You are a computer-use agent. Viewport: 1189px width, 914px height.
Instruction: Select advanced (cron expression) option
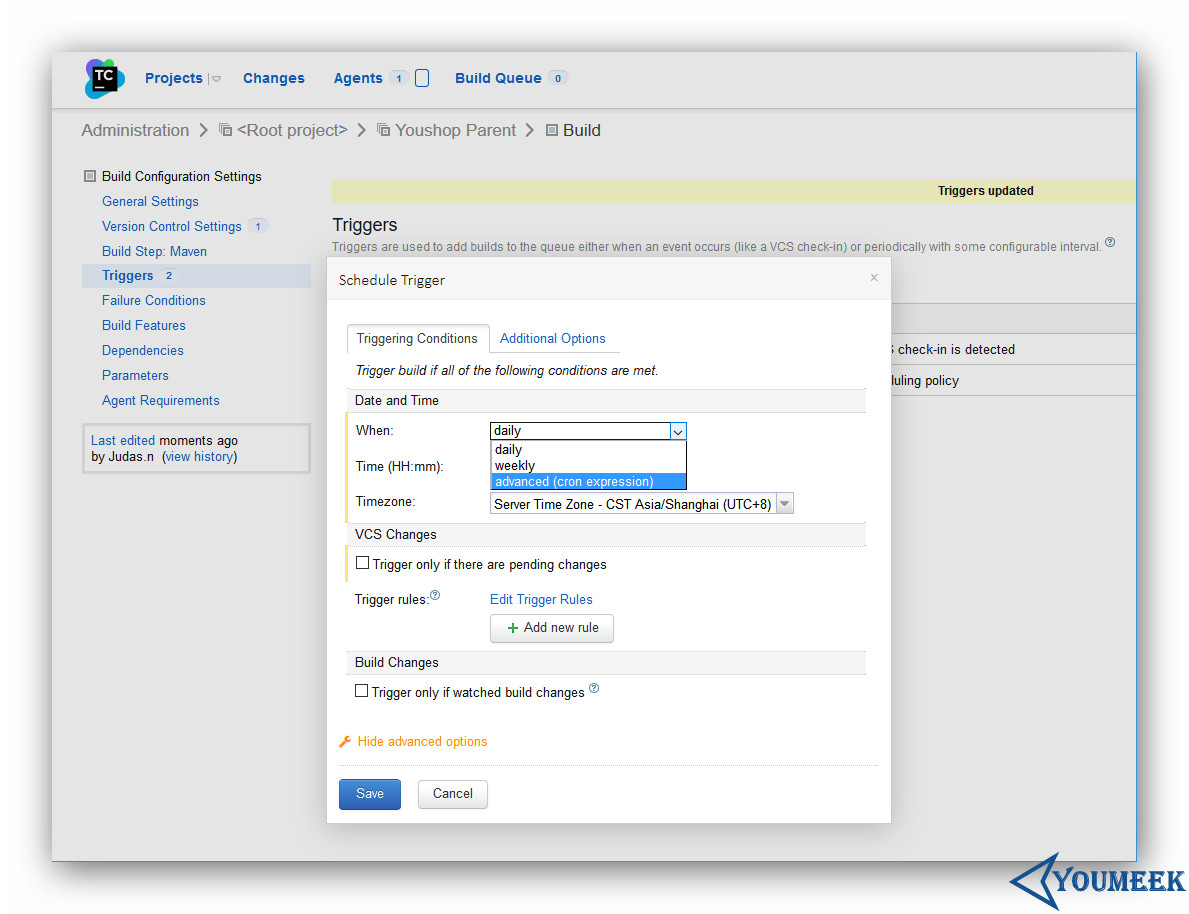pos(588,482)
